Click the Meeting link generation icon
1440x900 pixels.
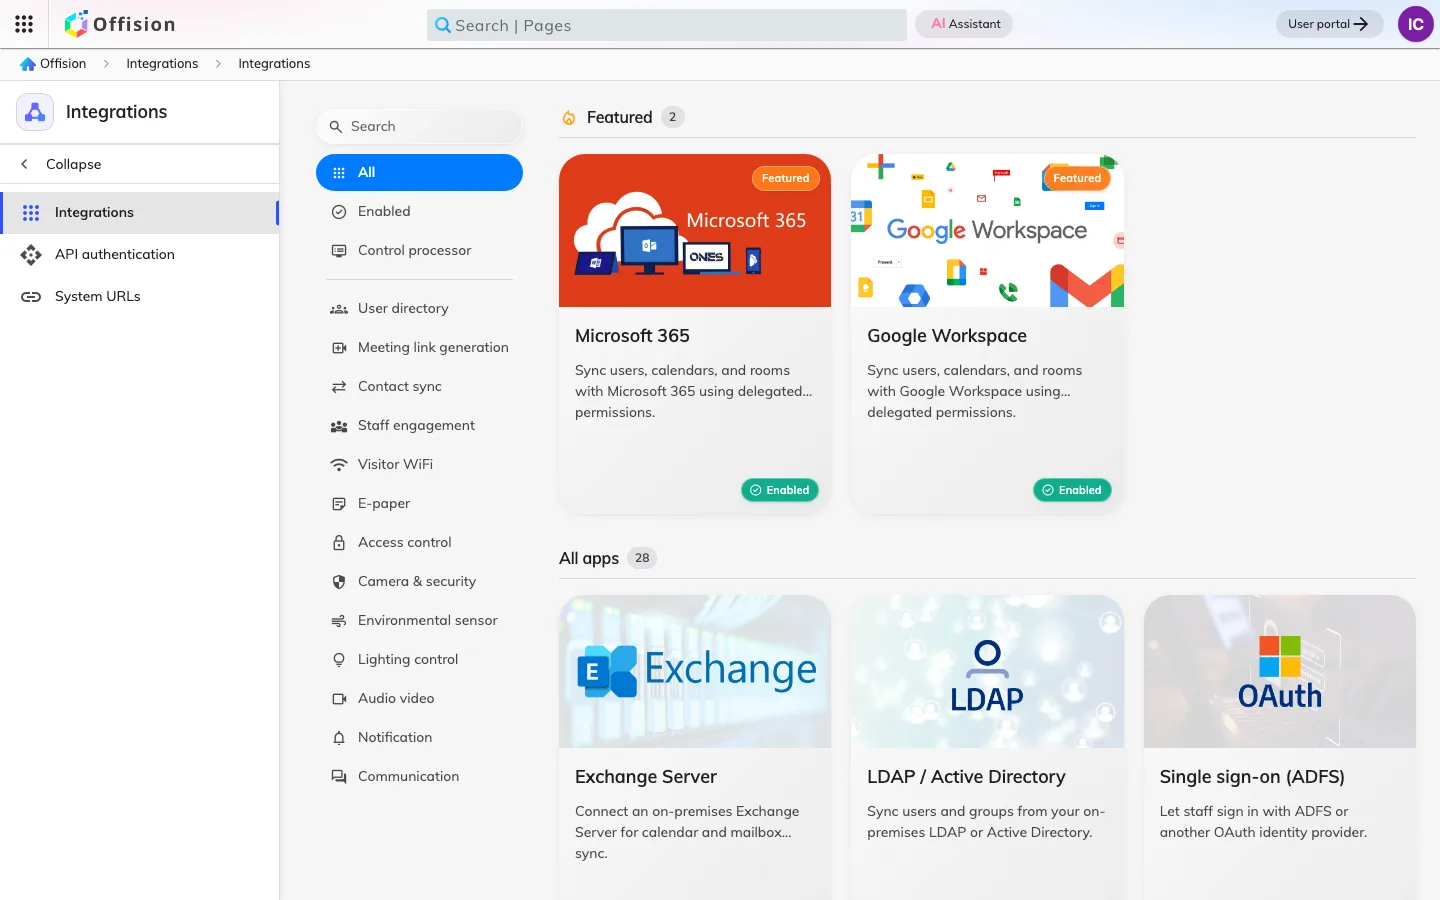(339, 348)
